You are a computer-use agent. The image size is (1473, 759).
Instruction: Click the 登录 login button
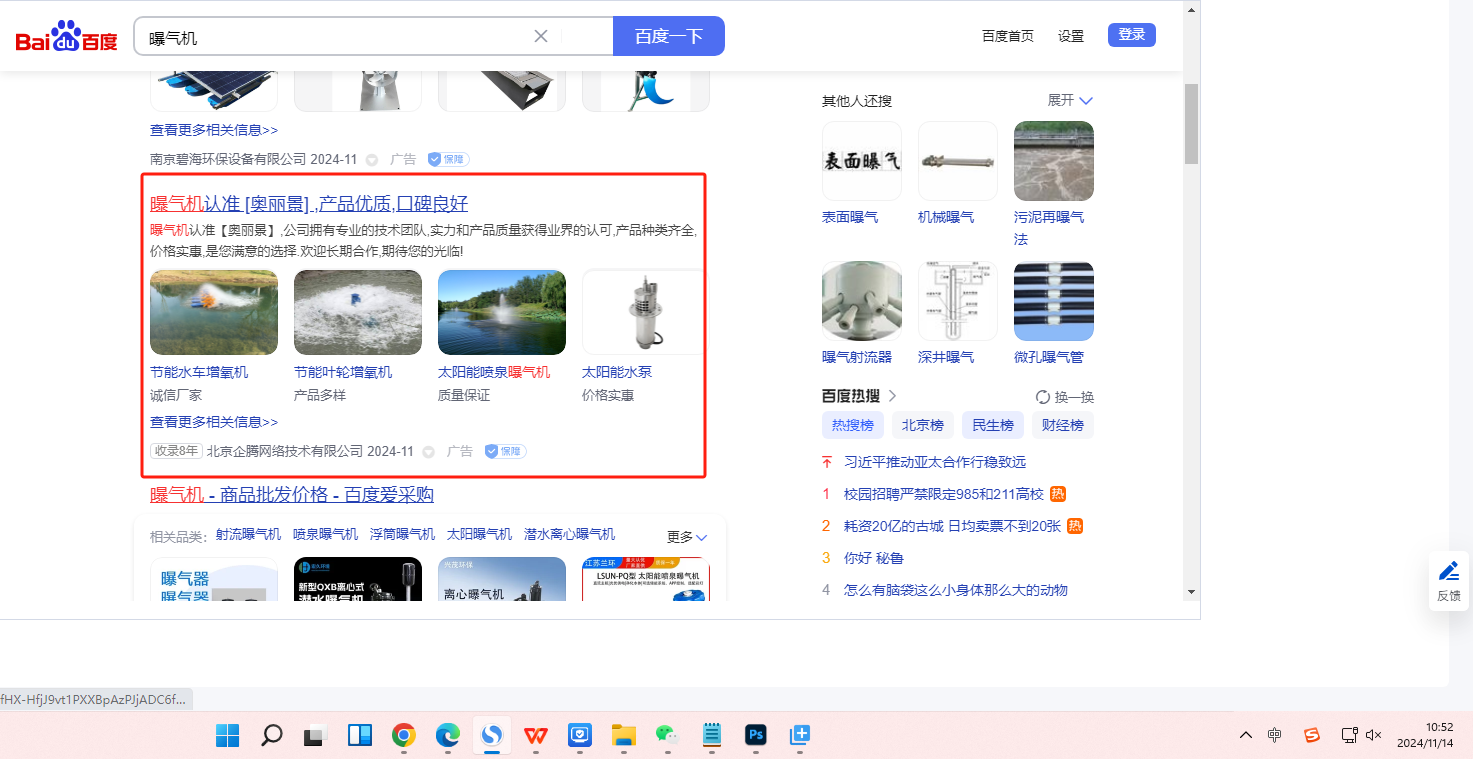pyautogui.click(x=1132, y=35)
